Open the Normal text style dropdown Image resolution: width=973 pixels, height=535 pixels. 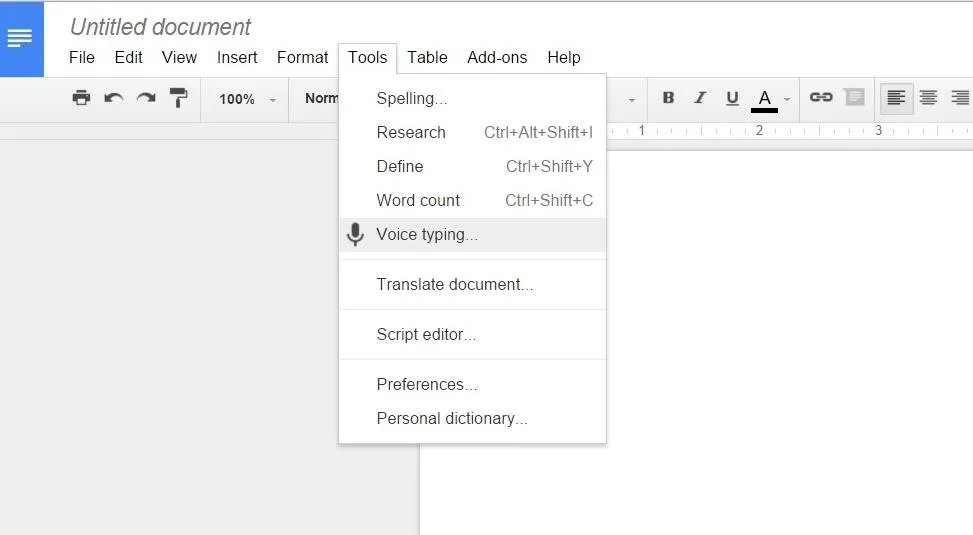tap(321, 98)
